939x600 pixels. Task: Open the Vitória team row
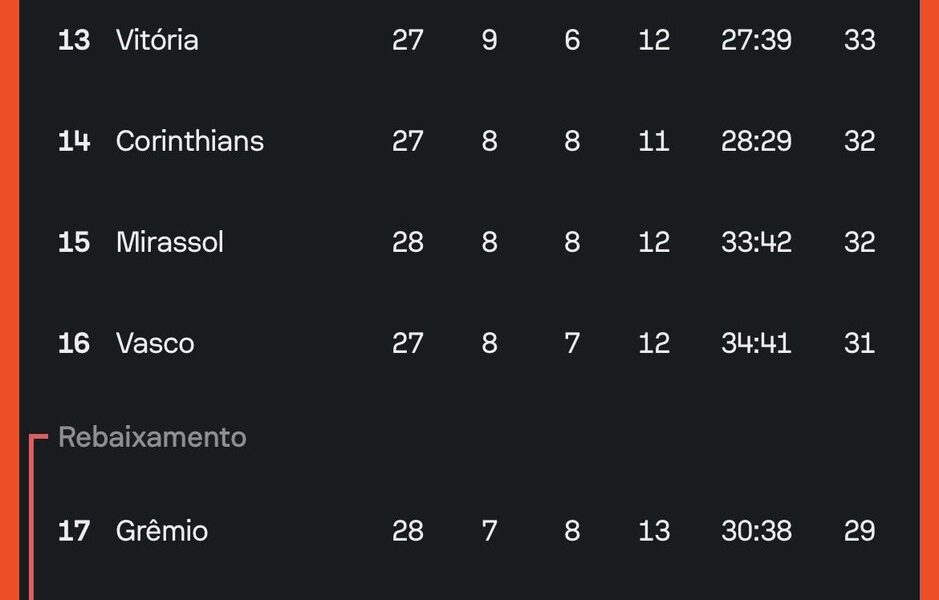click(470, 40)
